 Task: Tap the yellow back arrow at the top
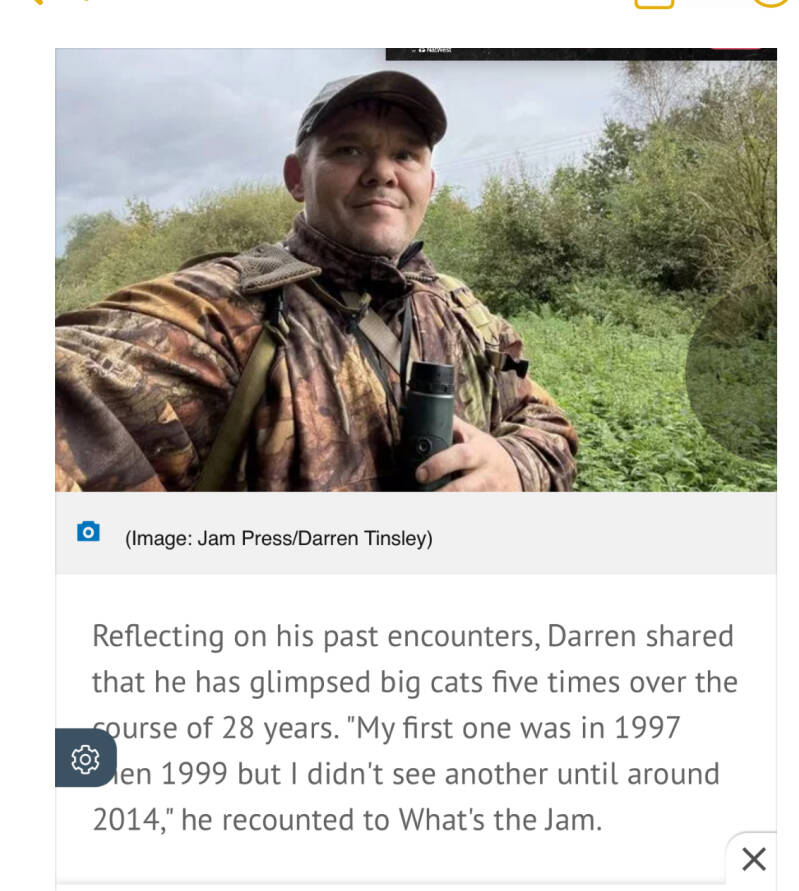tap(35, 2)
